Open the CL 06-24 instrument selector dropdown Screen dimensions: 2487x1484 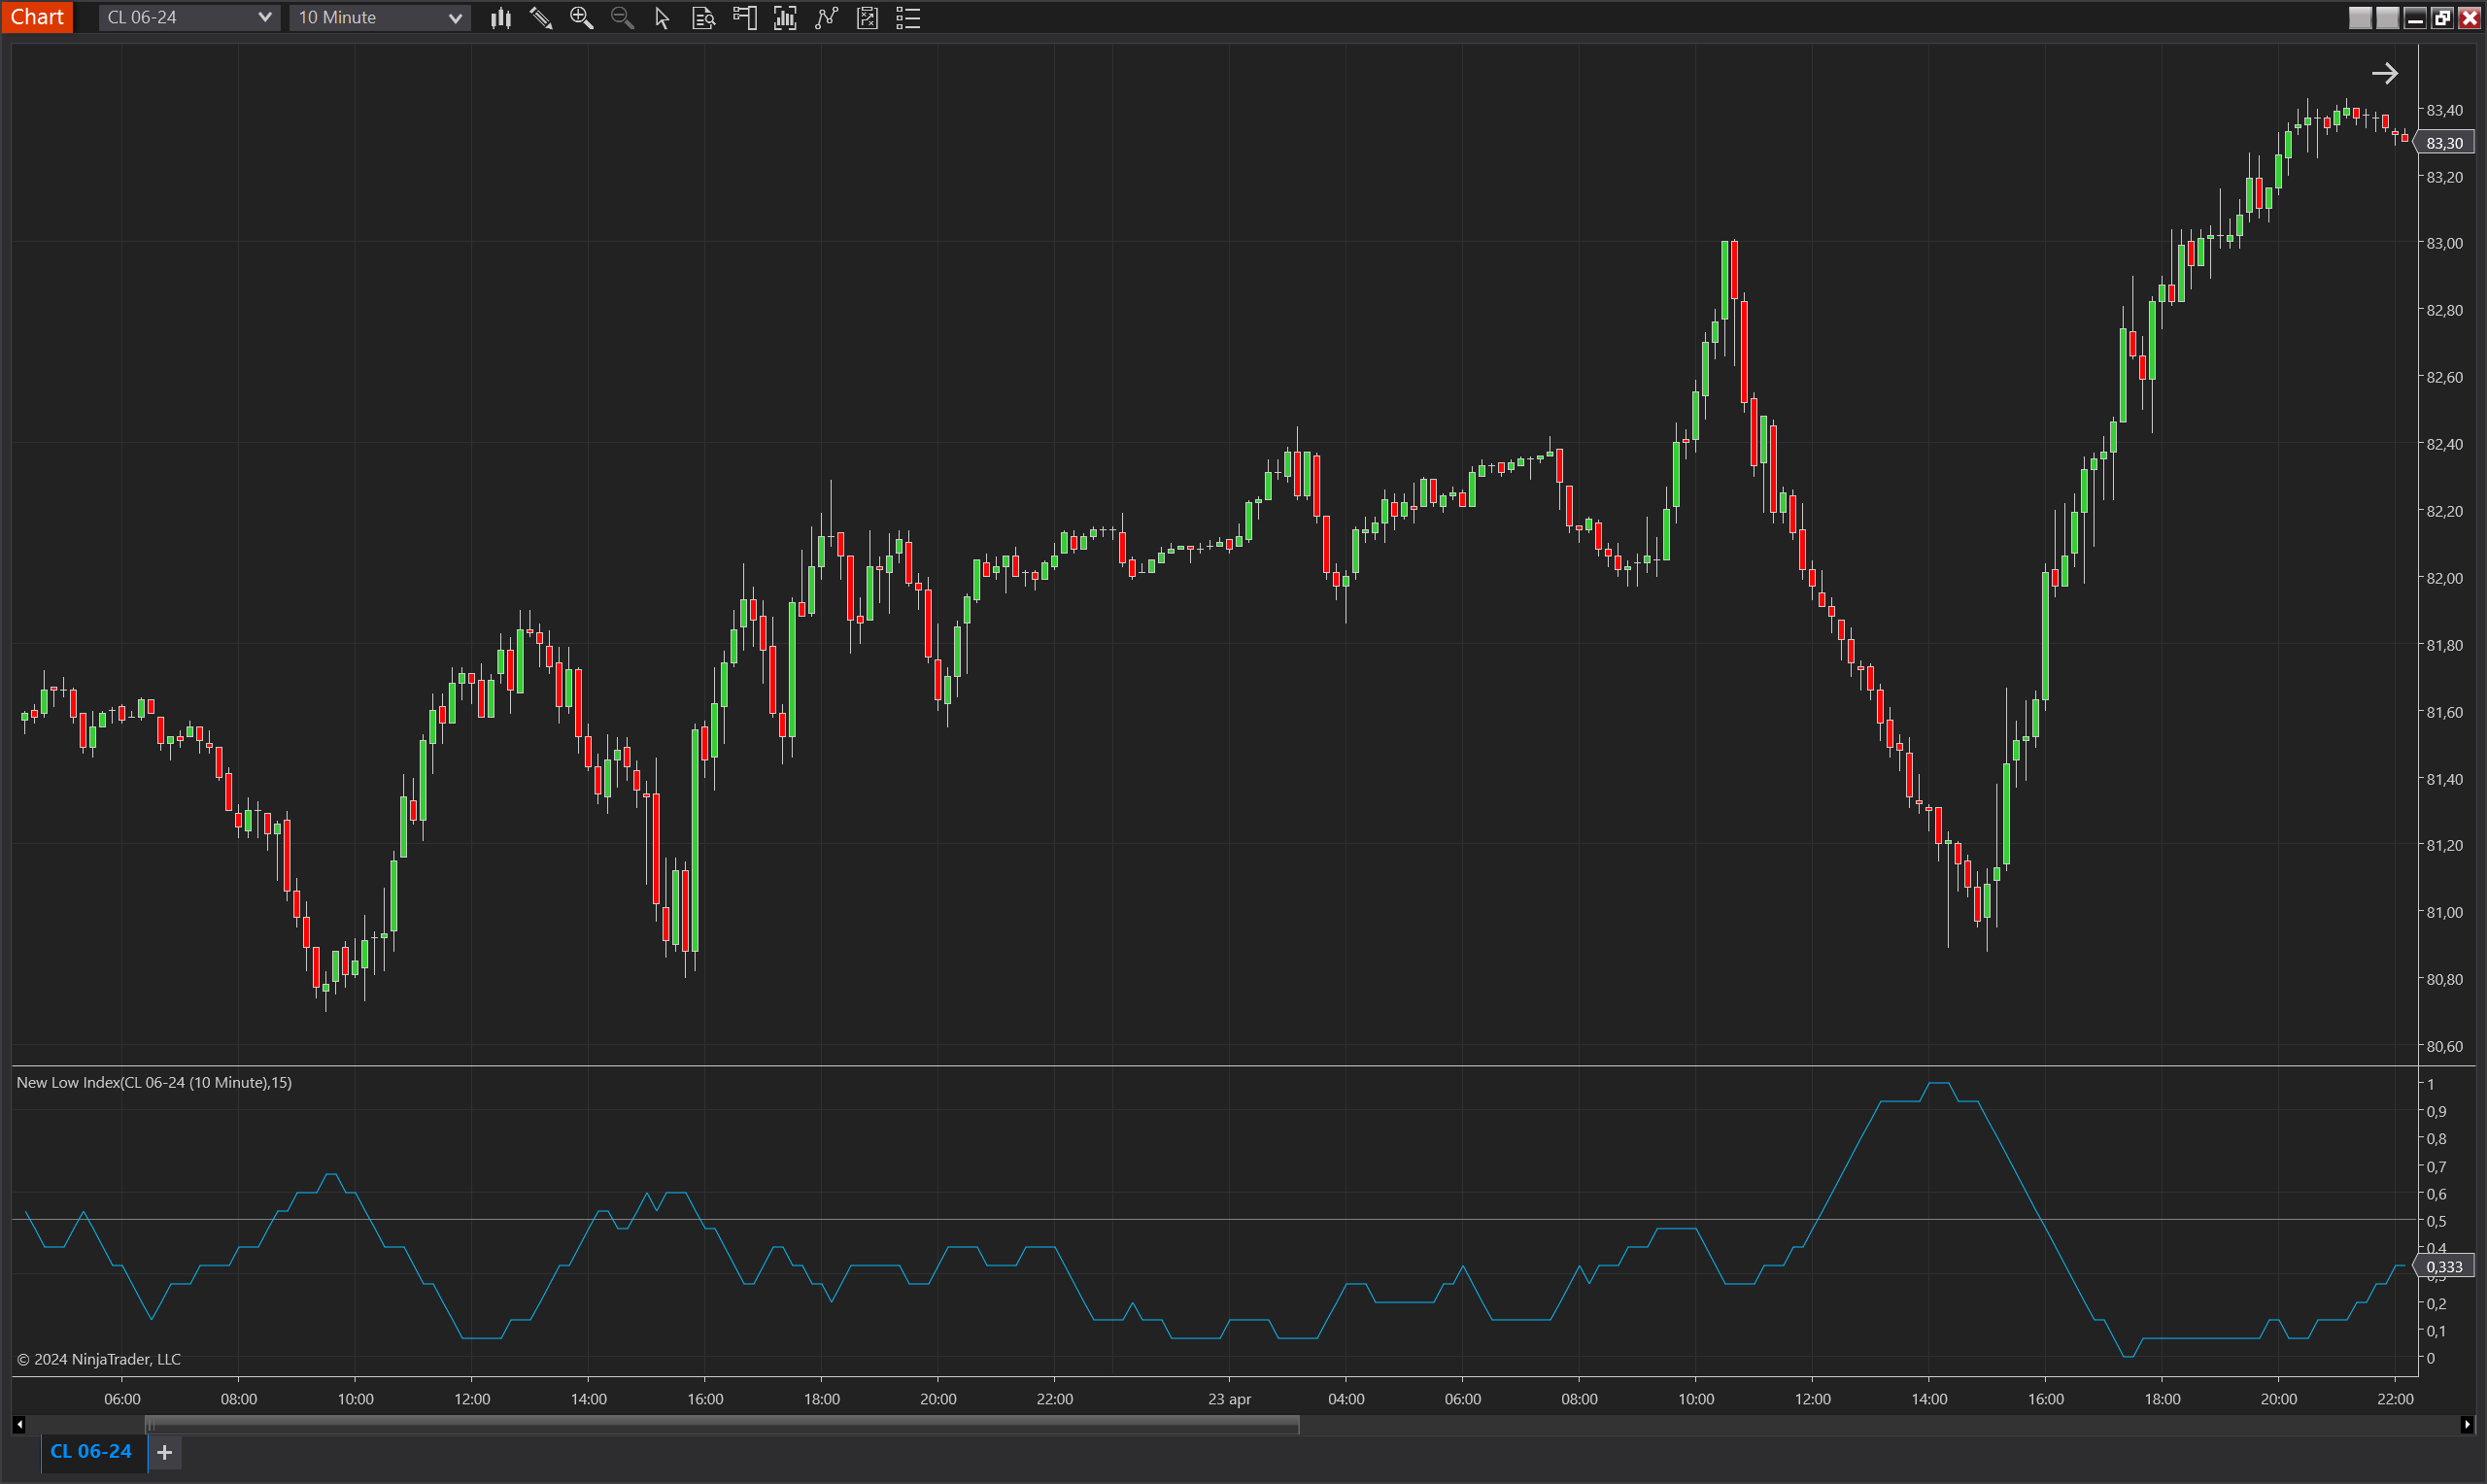tap(188, 17)
